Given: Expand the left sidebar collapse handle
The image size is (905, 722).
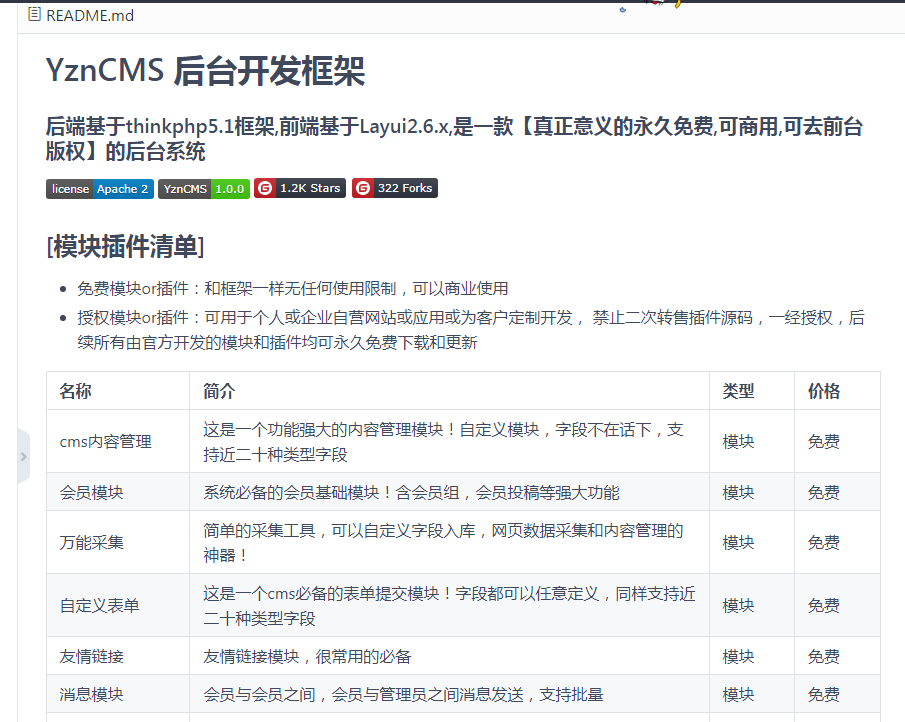Looking at the screenshot, I should pyautogui.click(x=23, y=456).
